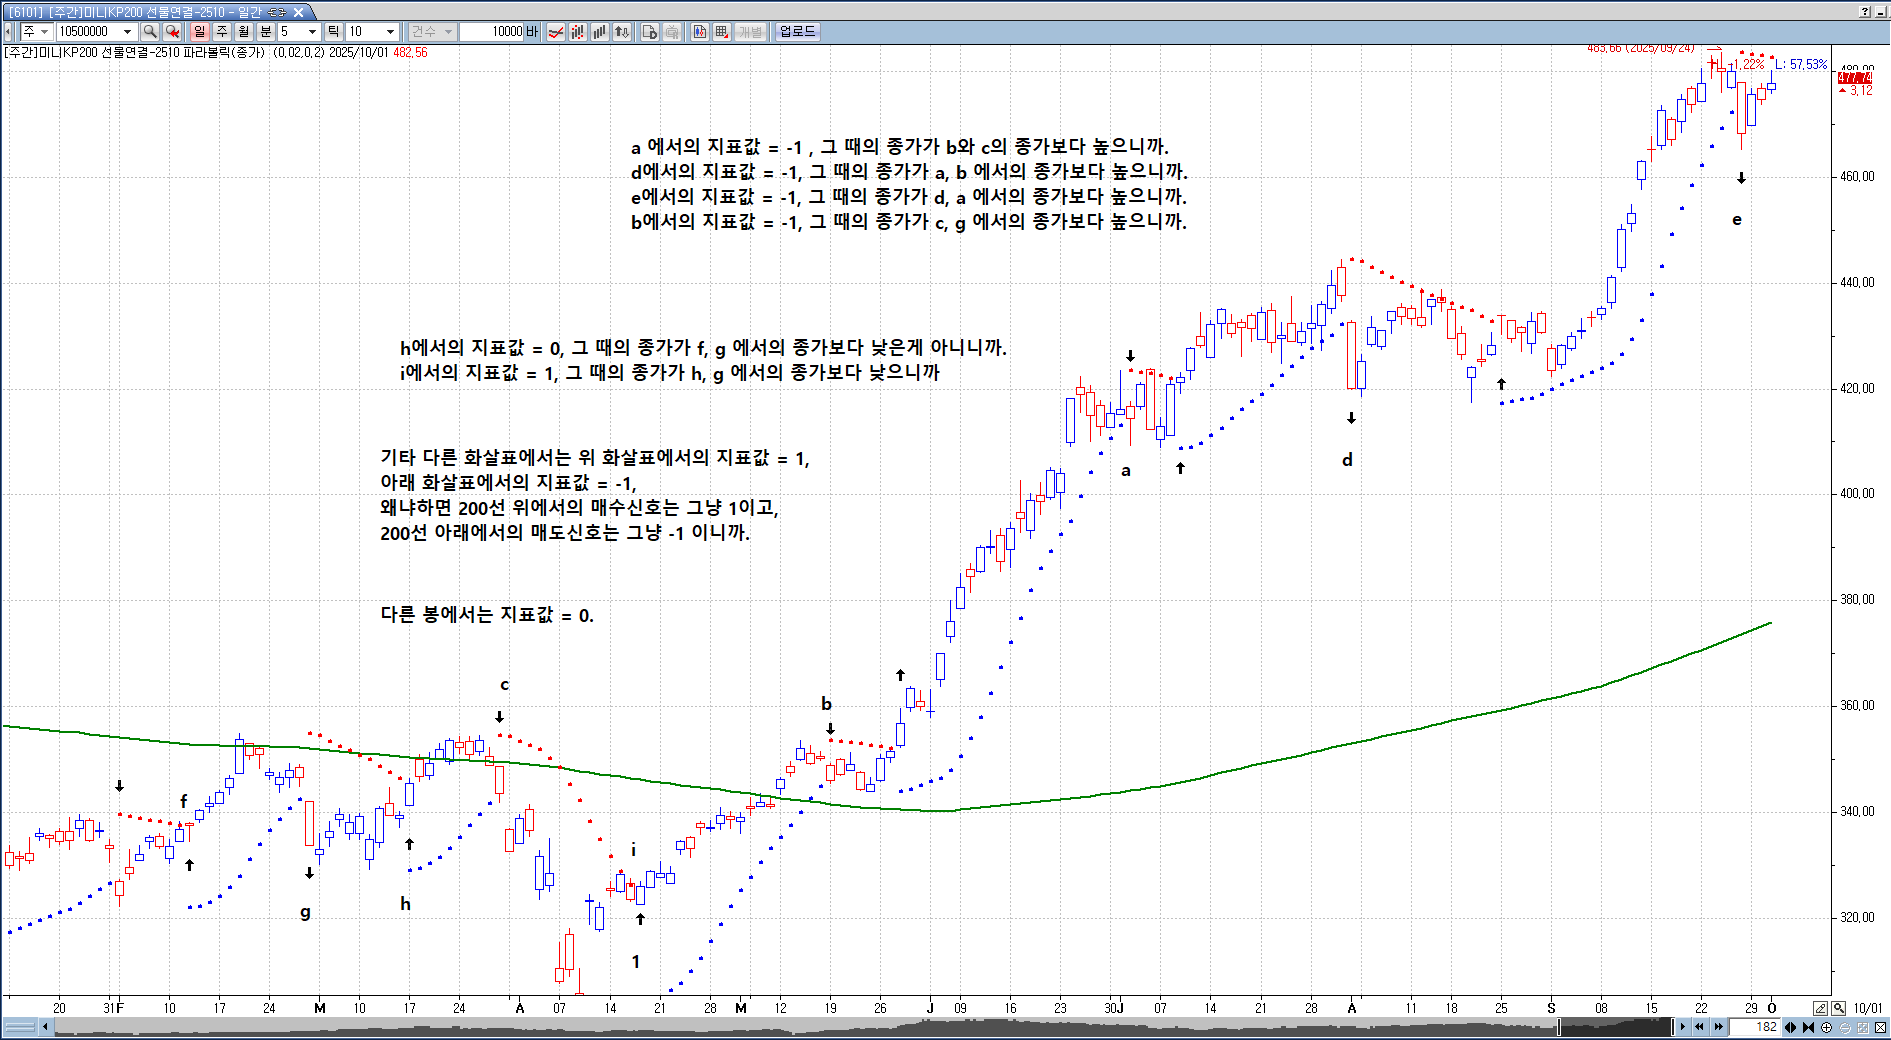This screenshot has height=1040, width=1891.
Task: Click the help question mark in title bar
Action: (1865, 12)
